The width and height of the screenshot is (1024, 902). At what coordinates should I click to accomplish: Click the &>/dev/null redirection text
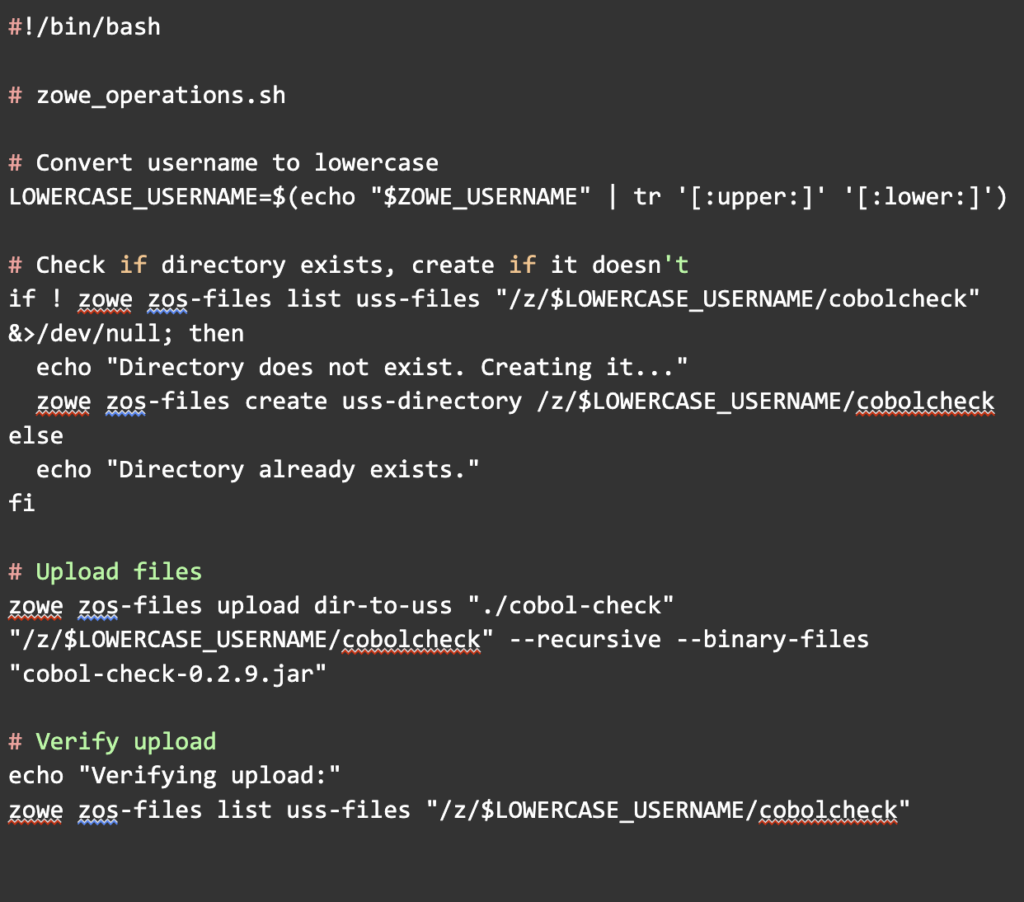click(x=90, y=333)
